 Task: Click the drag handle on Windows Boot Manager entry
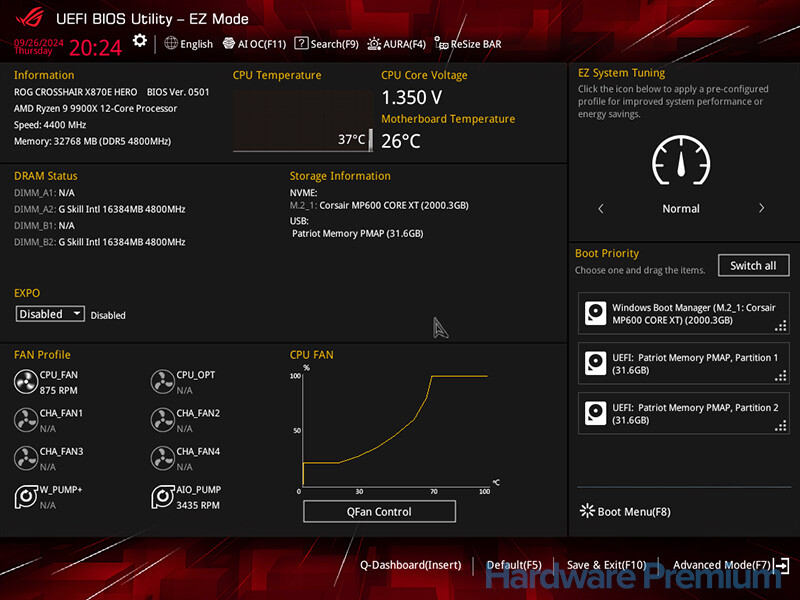781,326
